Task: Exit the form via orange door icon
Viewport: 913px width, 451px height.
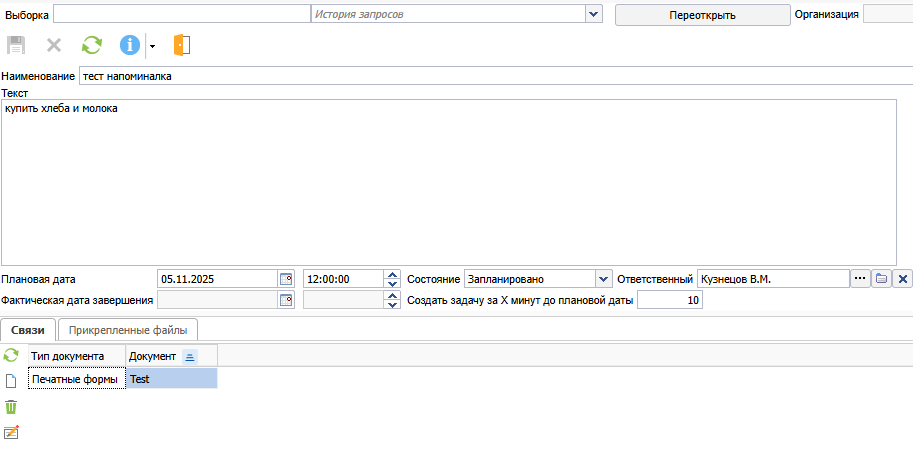Action: click(x=181, y=45)
